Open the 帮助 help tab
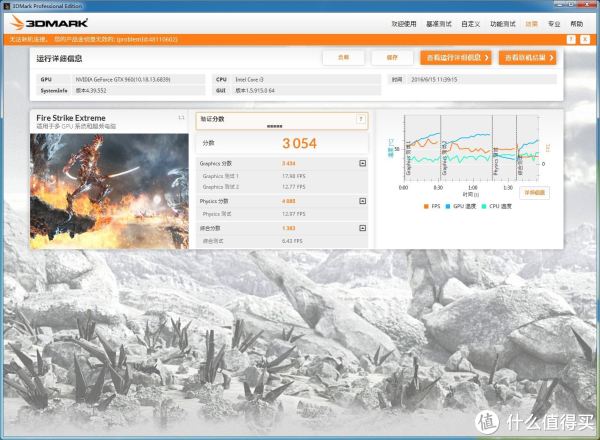Screen dimensions: 600x440 tap(577, 24)
